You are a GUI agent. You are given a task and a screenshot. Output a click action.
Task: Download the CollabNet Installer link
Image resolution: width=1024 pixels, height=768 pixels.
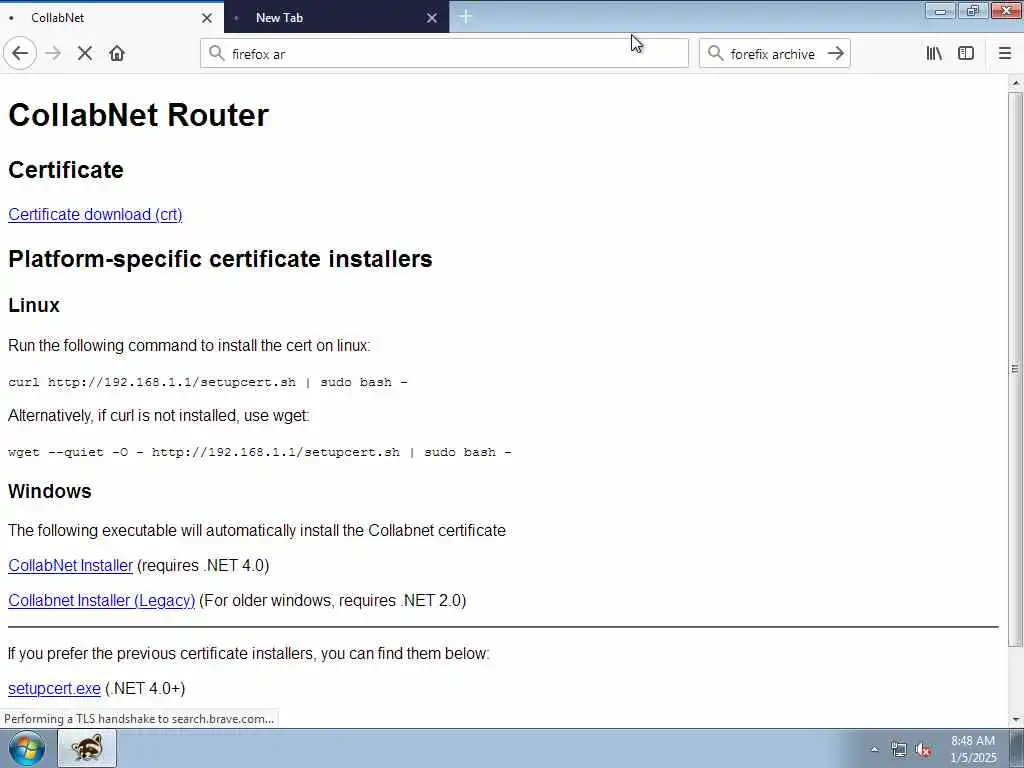tap(71, 566)
